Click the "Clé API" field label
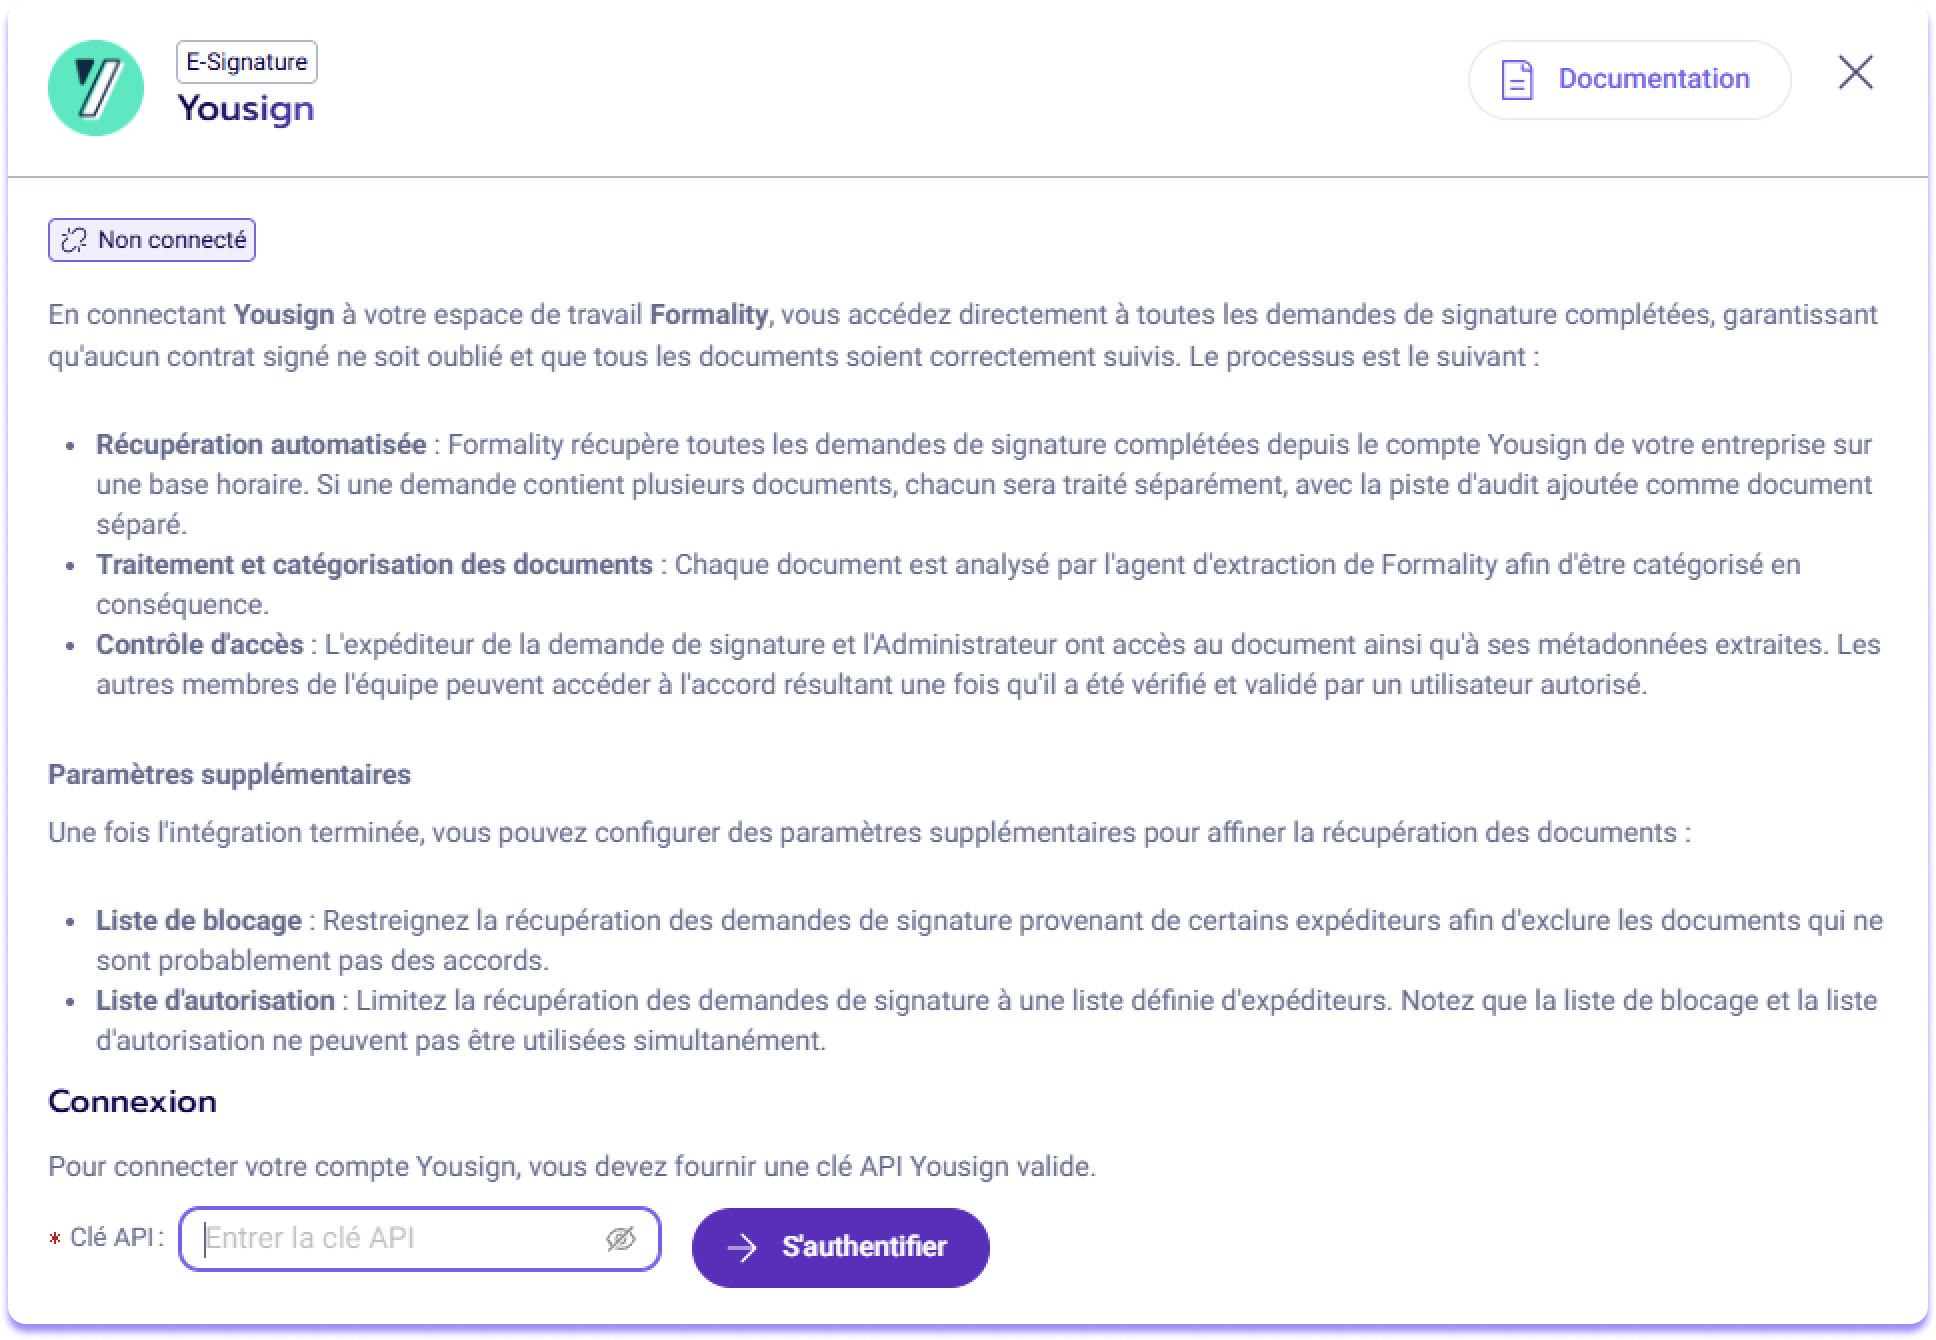The image size is (1936, 1340). [114, 1238]
